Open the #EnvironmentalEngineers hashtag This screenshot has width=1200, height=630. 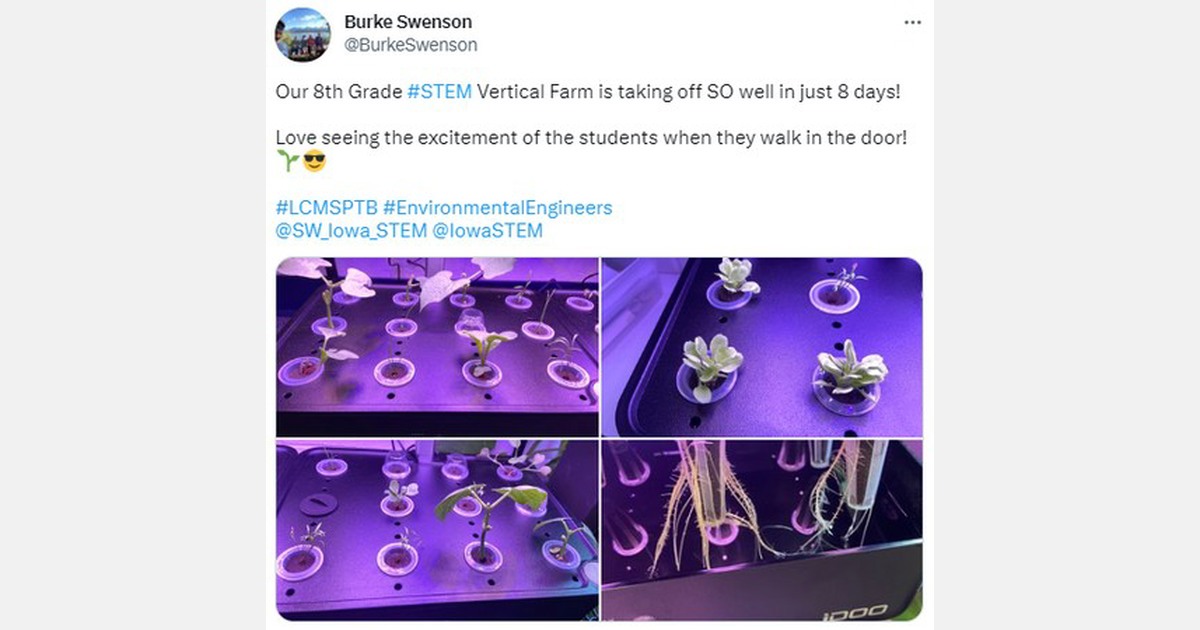(497, 208)
